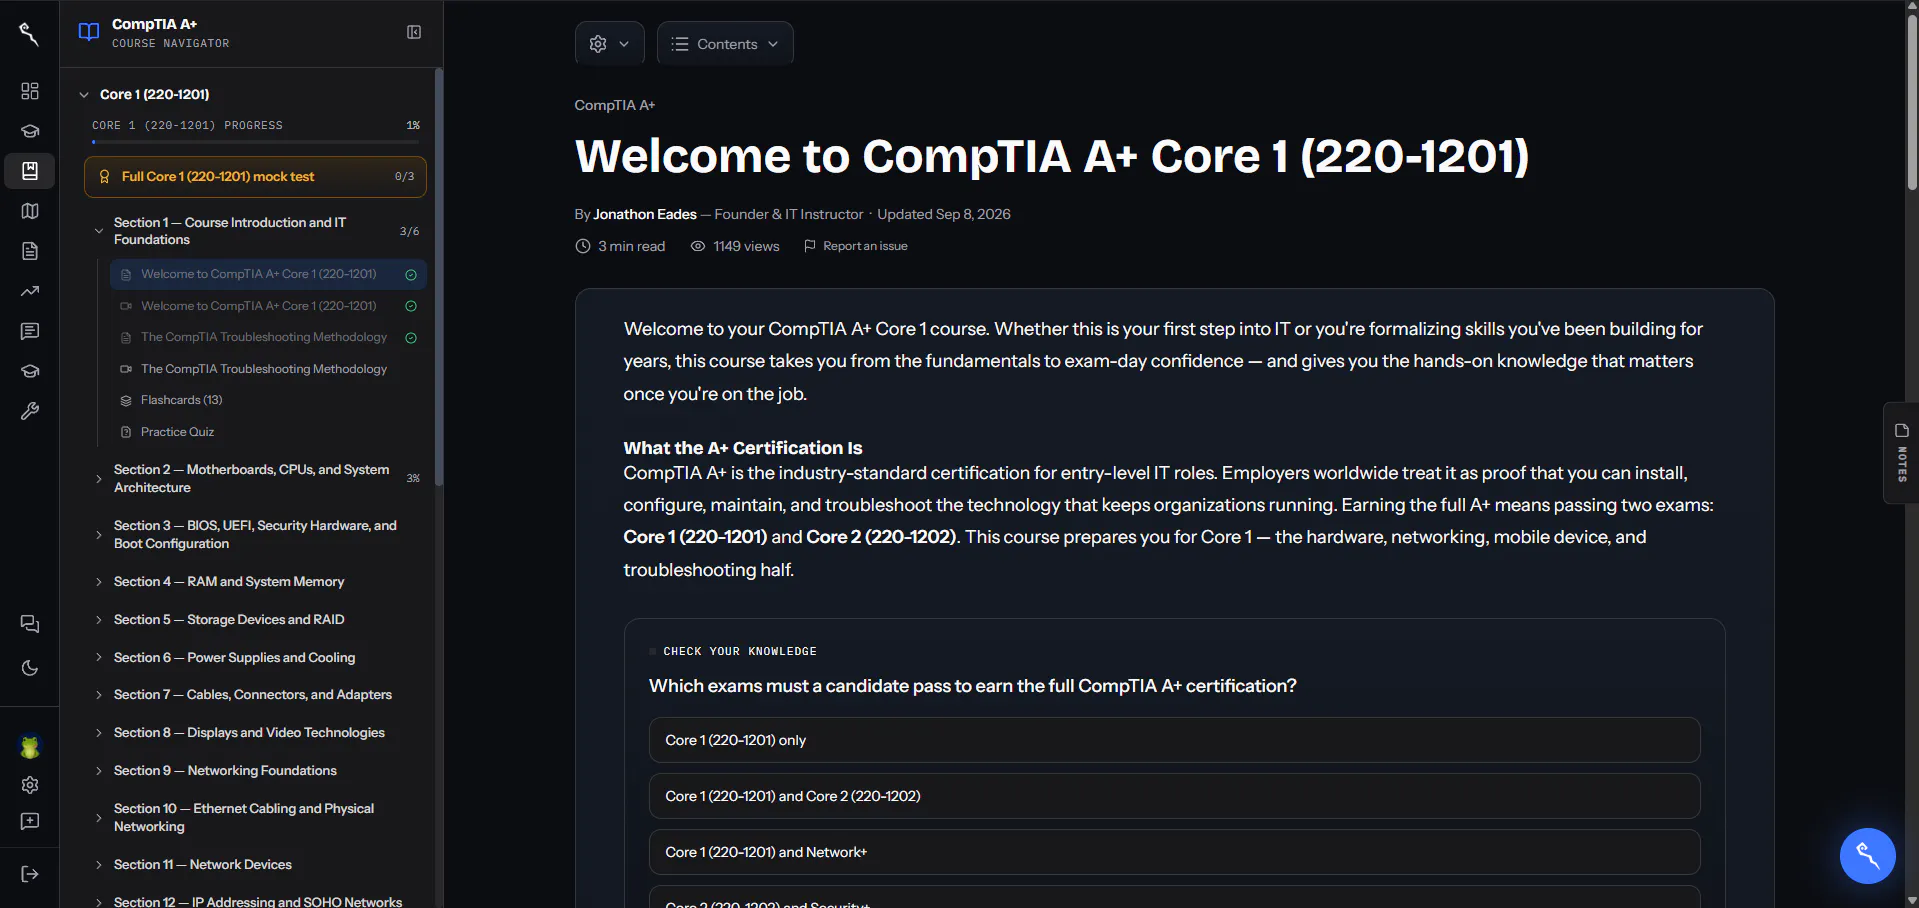Open the dashboard grid icon in the left rail
Viewport: 1919px width, 908px height.
point(30,91)
